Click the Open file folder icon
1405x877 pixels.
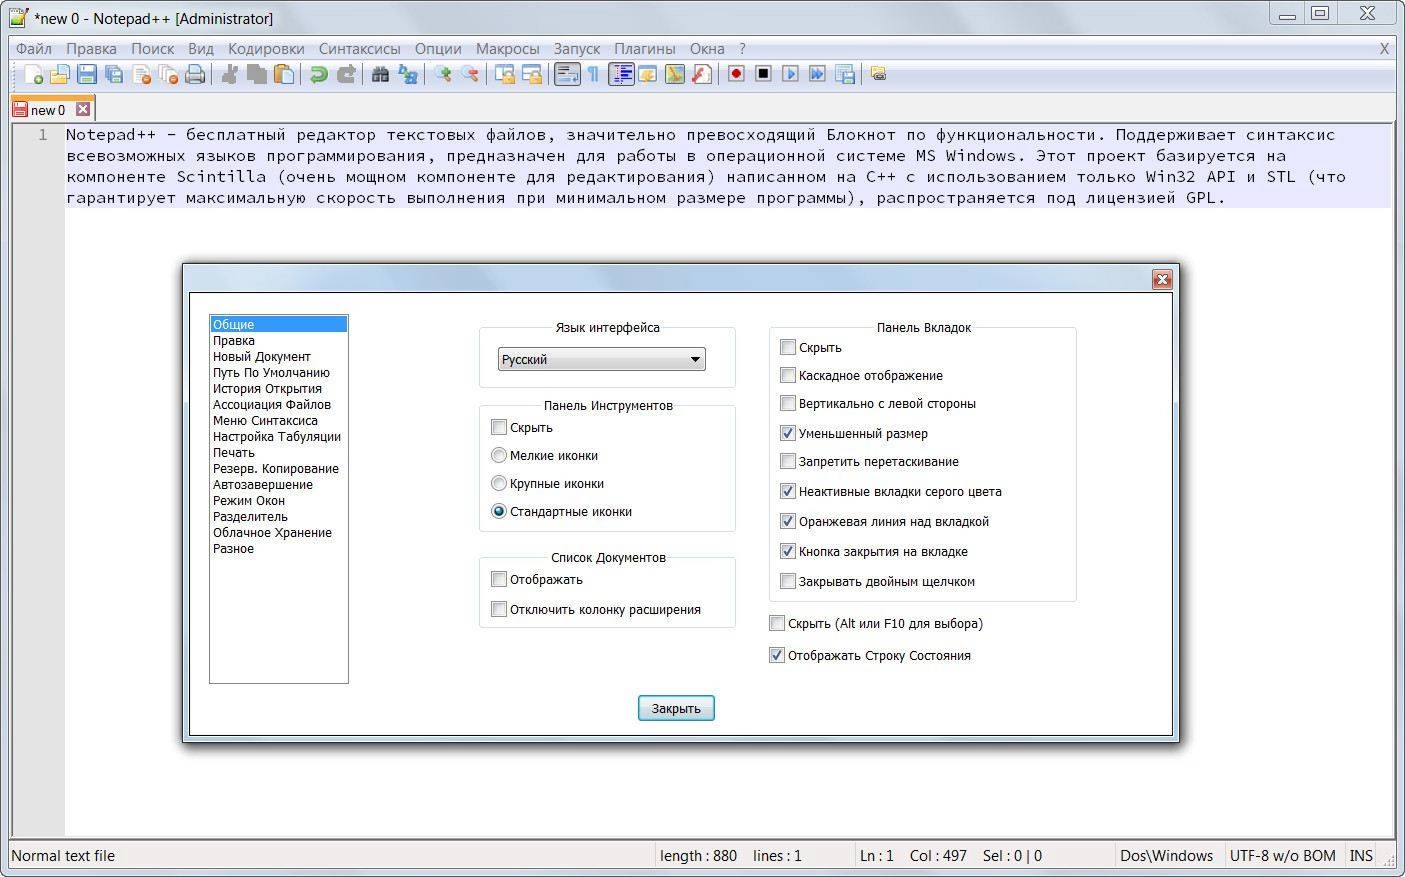pos(60,74)
